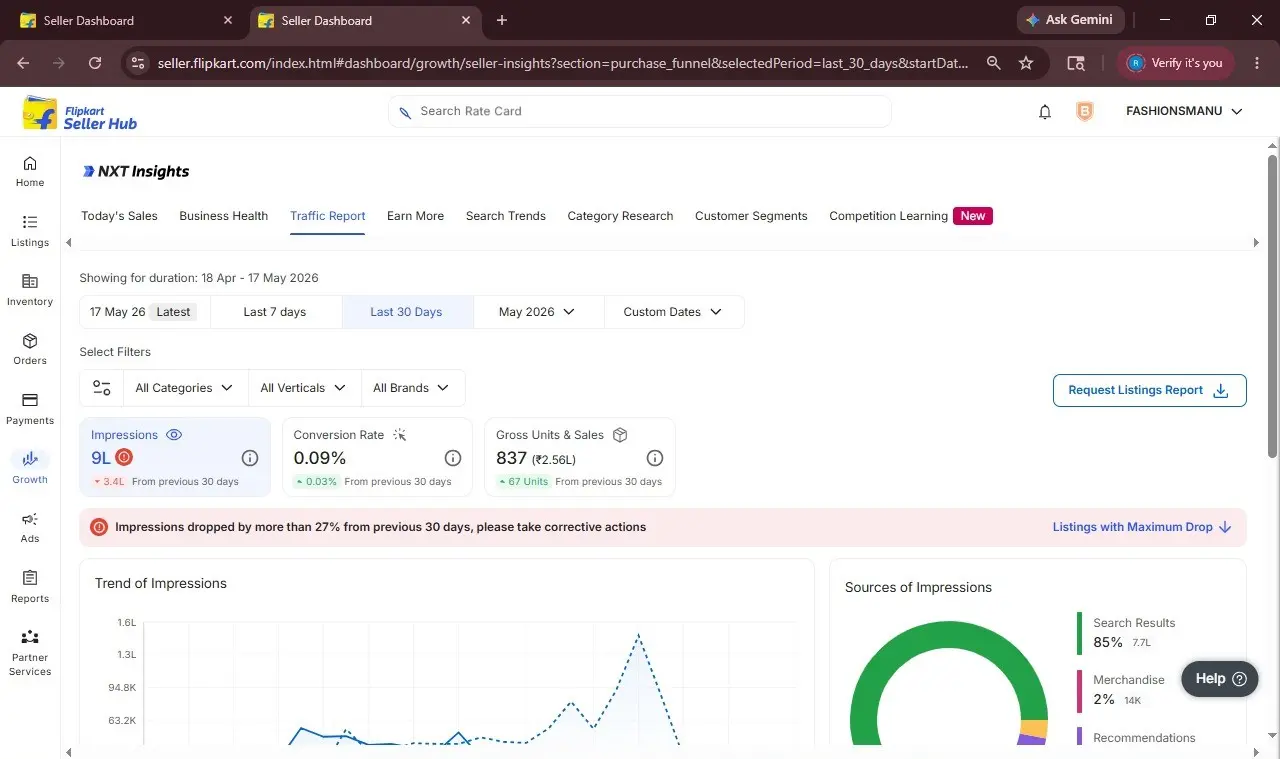Image resolution: width=1280 pixels, height=759 pixels.
Task: View site information icon in address bar
Action: 138,63
